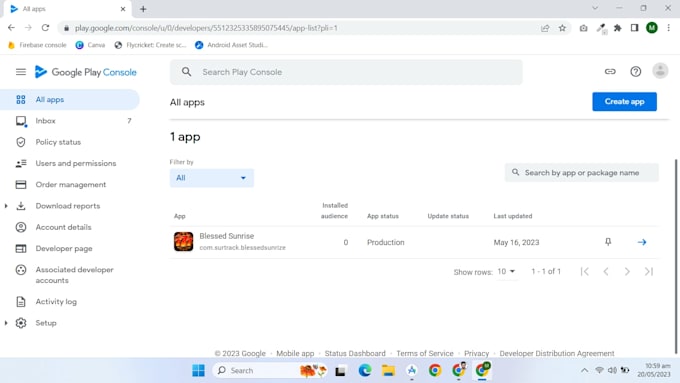Go to previous page of results

606,272
